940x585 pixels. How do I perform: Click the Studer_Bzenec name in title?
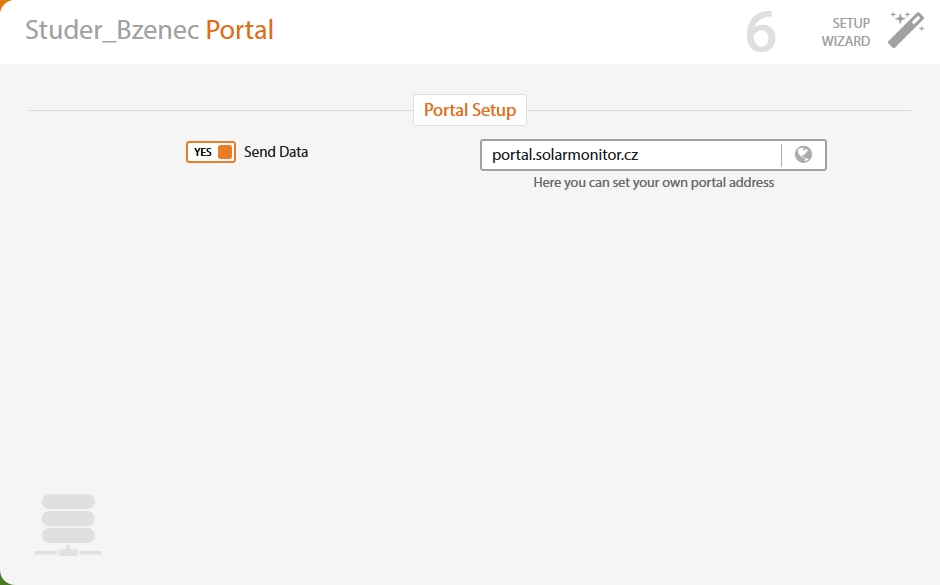112,30
